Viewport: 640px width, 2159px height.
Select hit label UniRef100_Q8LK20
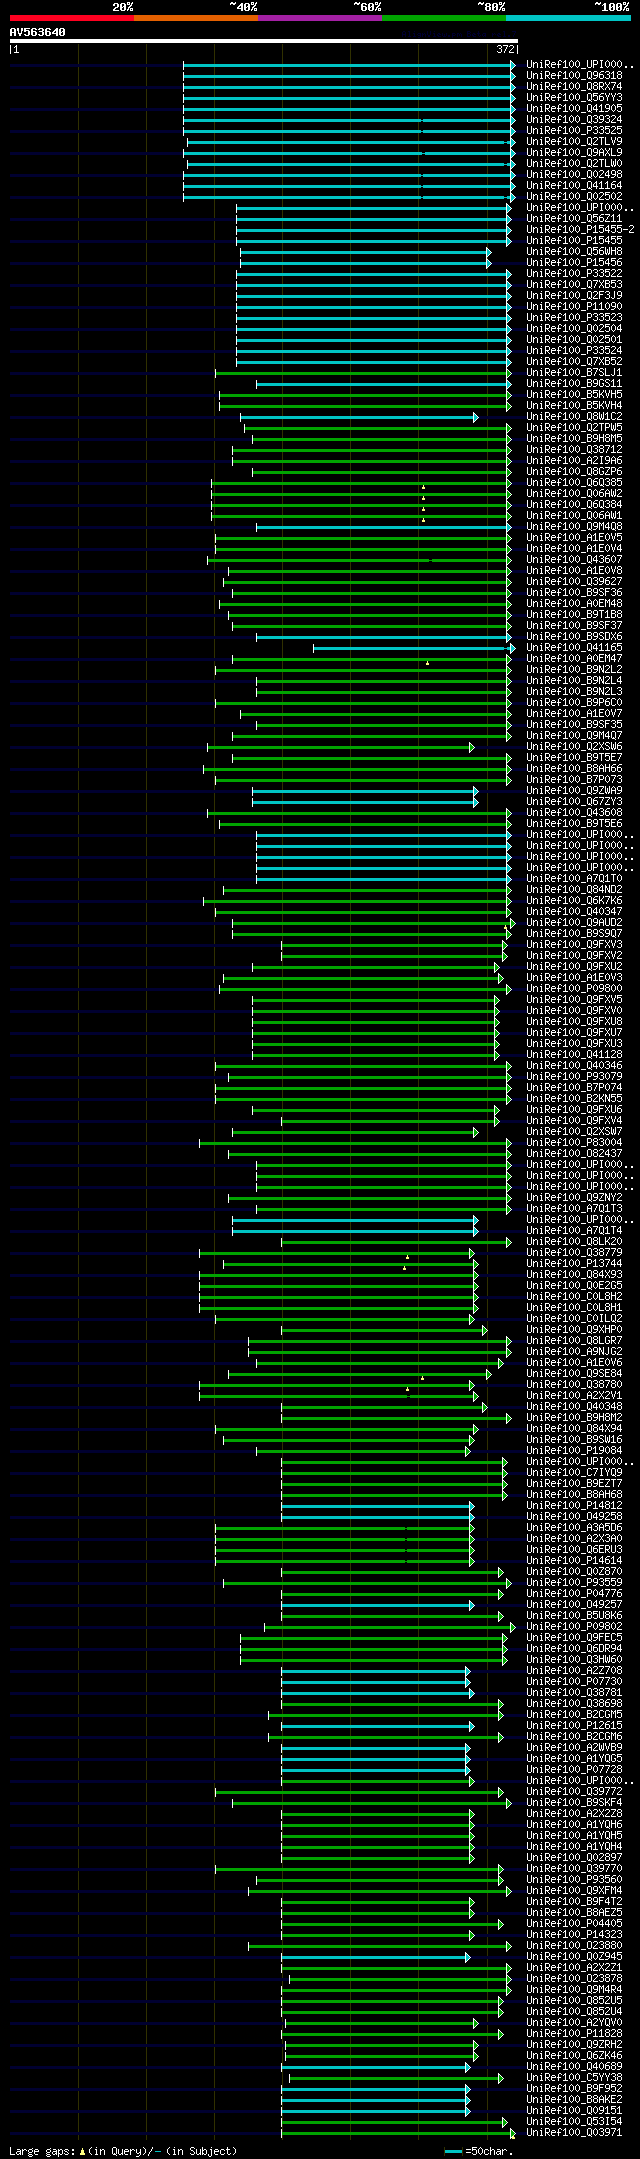574,1241
